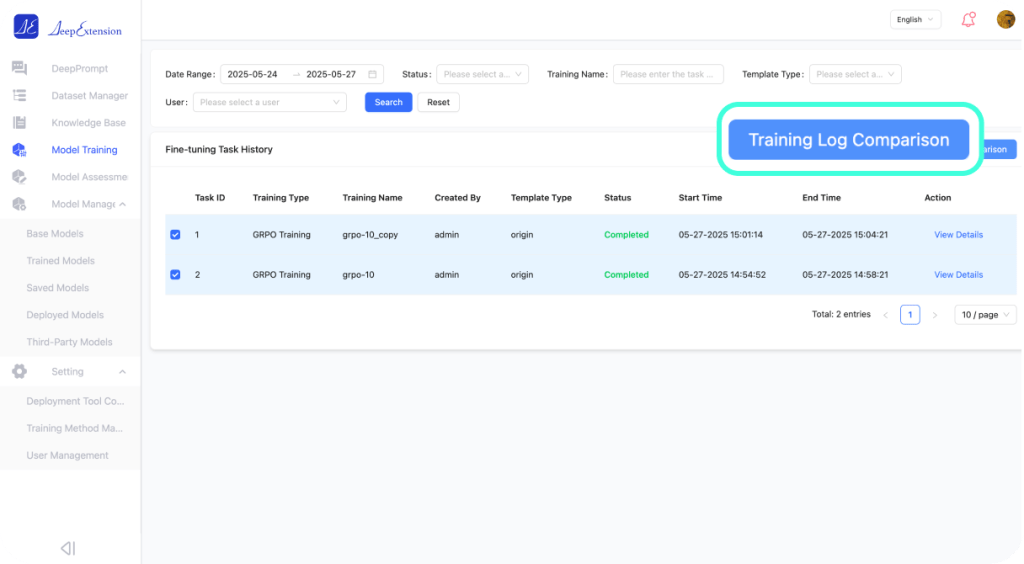Open notifications via the bell icon
The height and width of the screenshot is (564, 1024).
tap(968, 19)
